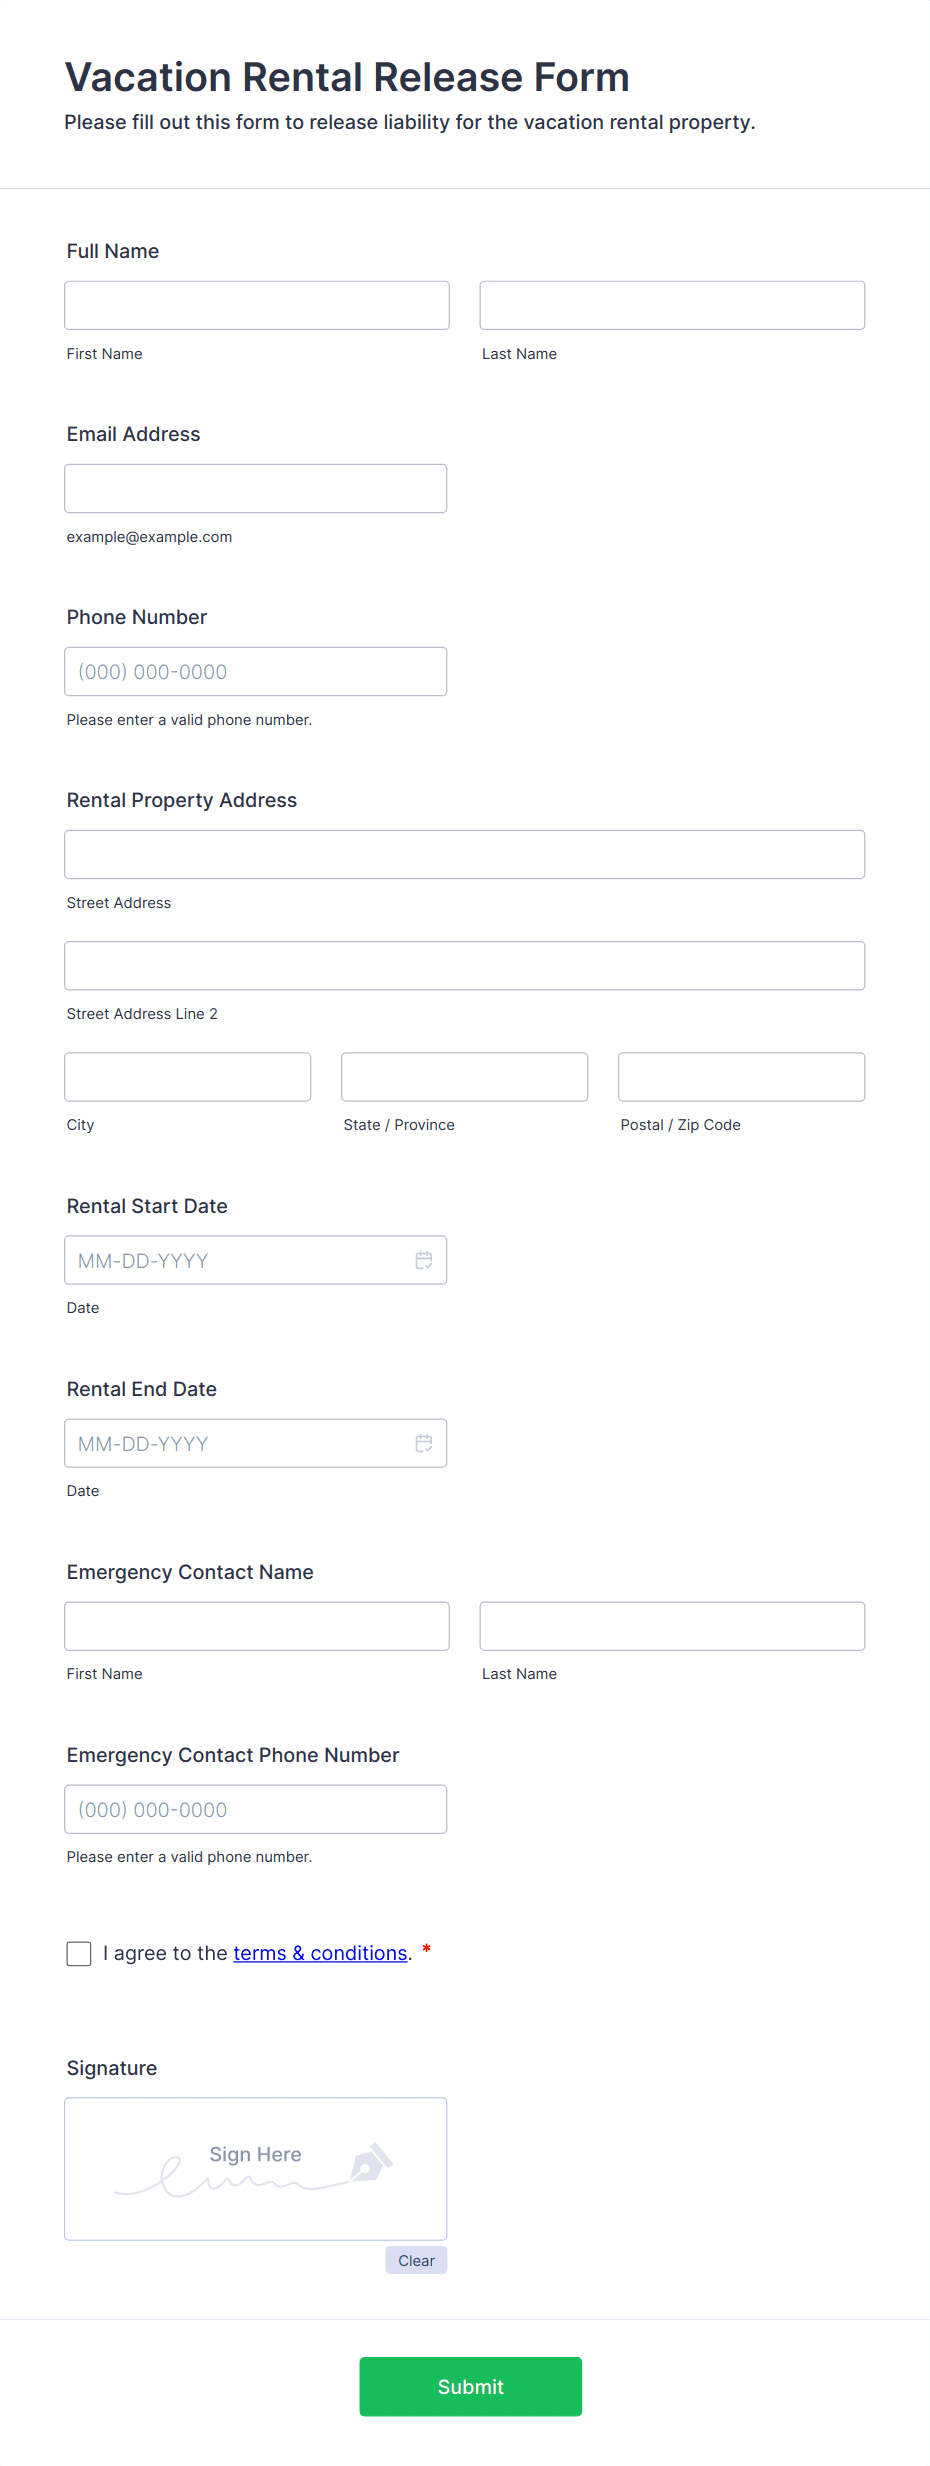
Task: Focus the Full Name last name field
Action: pyautogui.click(x=672, y=305)
